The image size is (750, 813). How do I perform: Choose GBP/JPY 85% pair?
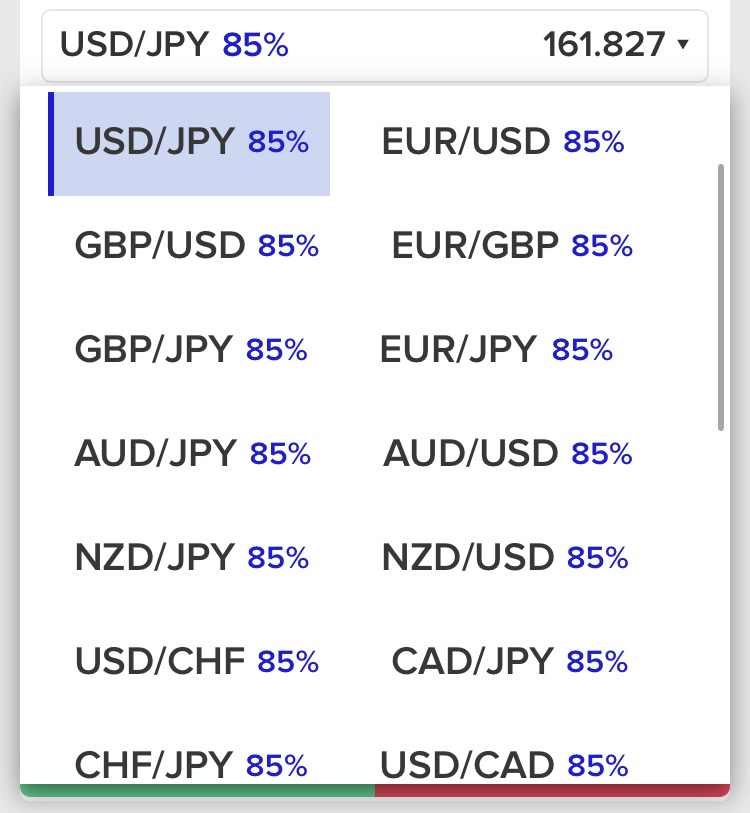tap(191, 349)
